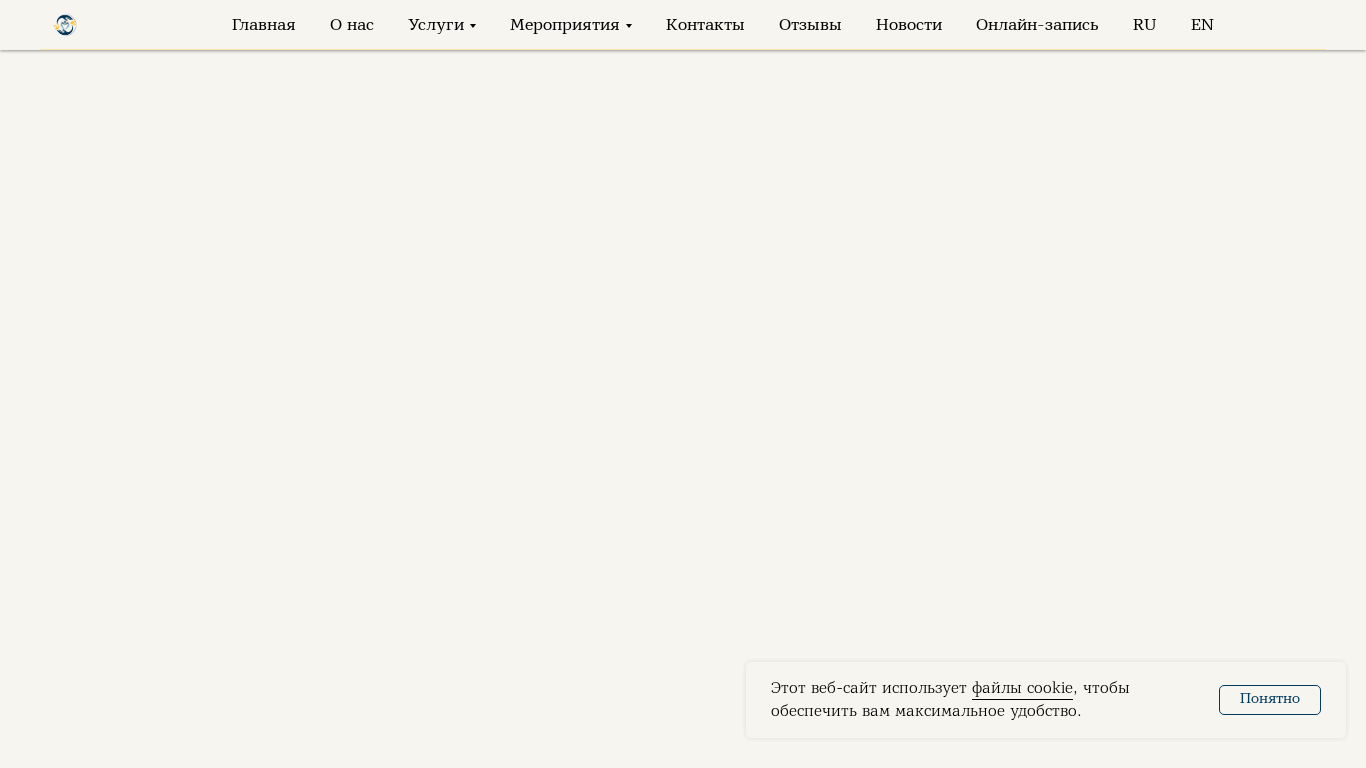The image size is (1366, 768).
Task: Switch site language to EN
Action: click(1202, 25)
